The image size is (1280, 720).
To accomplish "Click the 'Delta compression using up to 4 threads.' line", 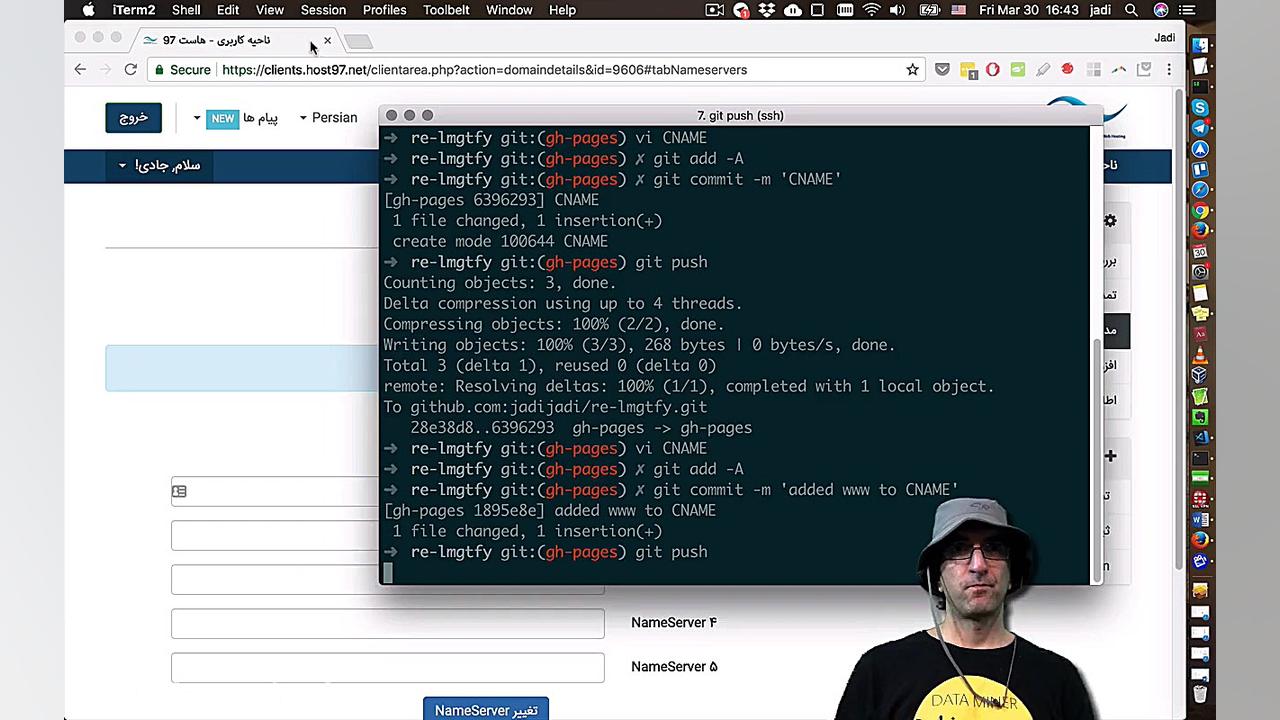I will 562,303.
